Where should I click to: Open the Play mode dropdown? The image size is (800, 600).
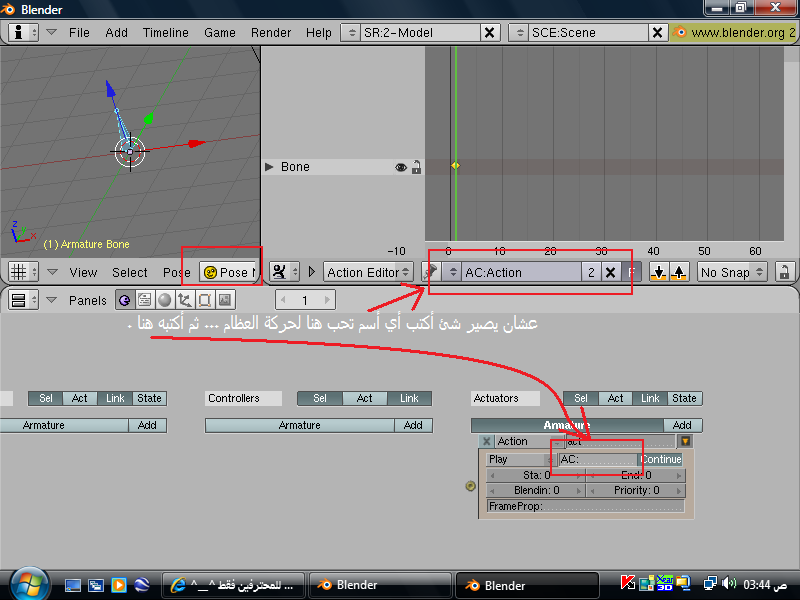520,459
